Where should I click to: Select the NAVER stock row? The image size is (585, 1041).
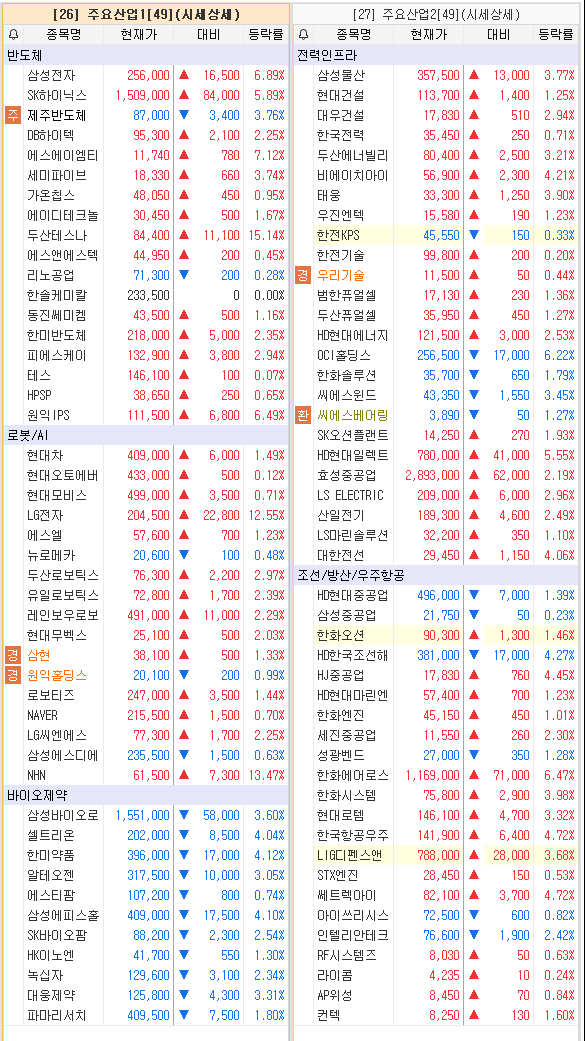146,715
